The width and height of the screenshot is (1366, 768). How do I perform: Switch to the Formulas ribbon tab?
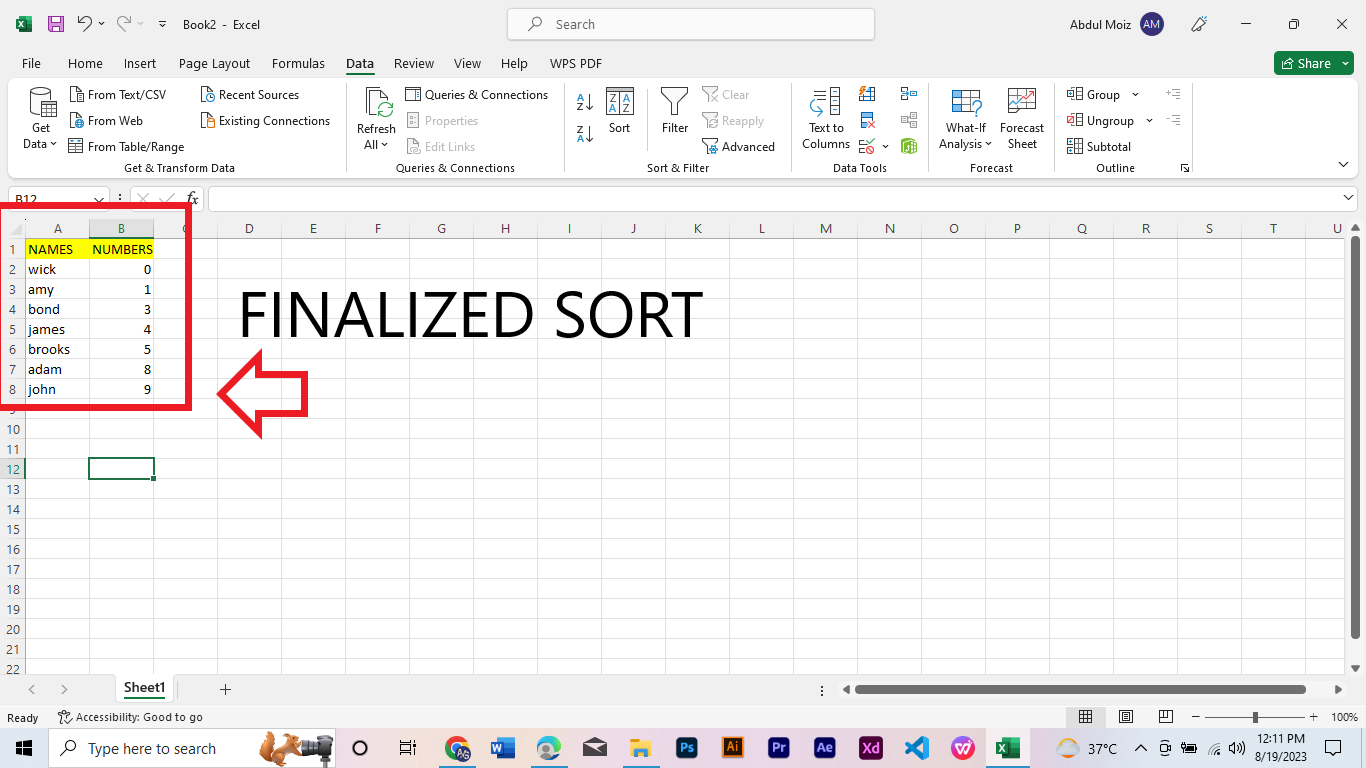pyautogui.click(x=298, y=63)
